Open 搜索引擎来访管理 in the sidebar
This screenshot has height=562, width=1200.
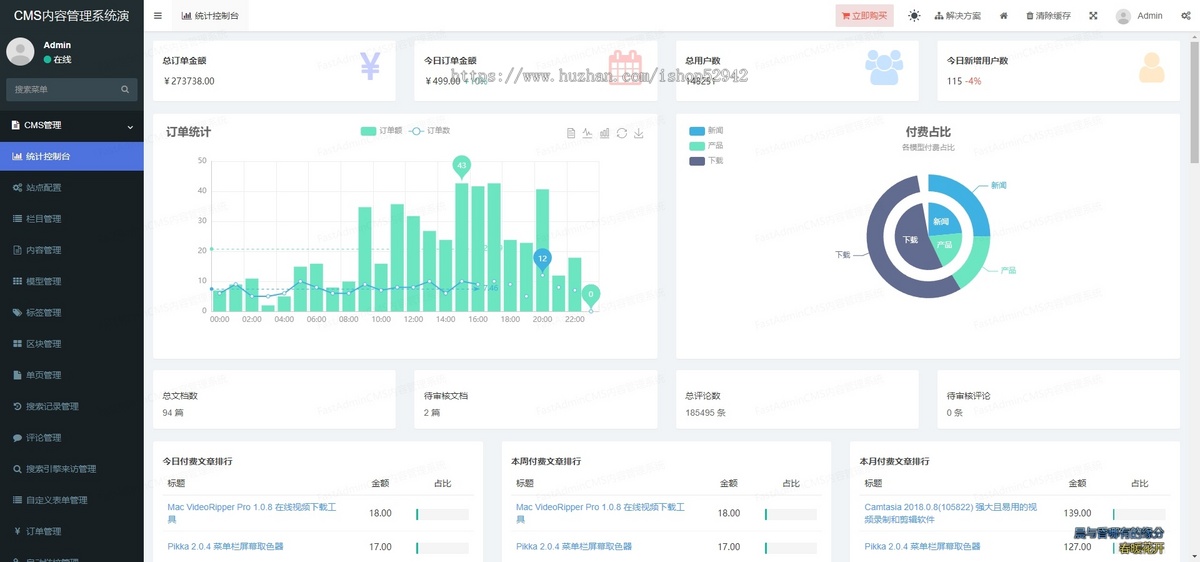pos(72,469)
